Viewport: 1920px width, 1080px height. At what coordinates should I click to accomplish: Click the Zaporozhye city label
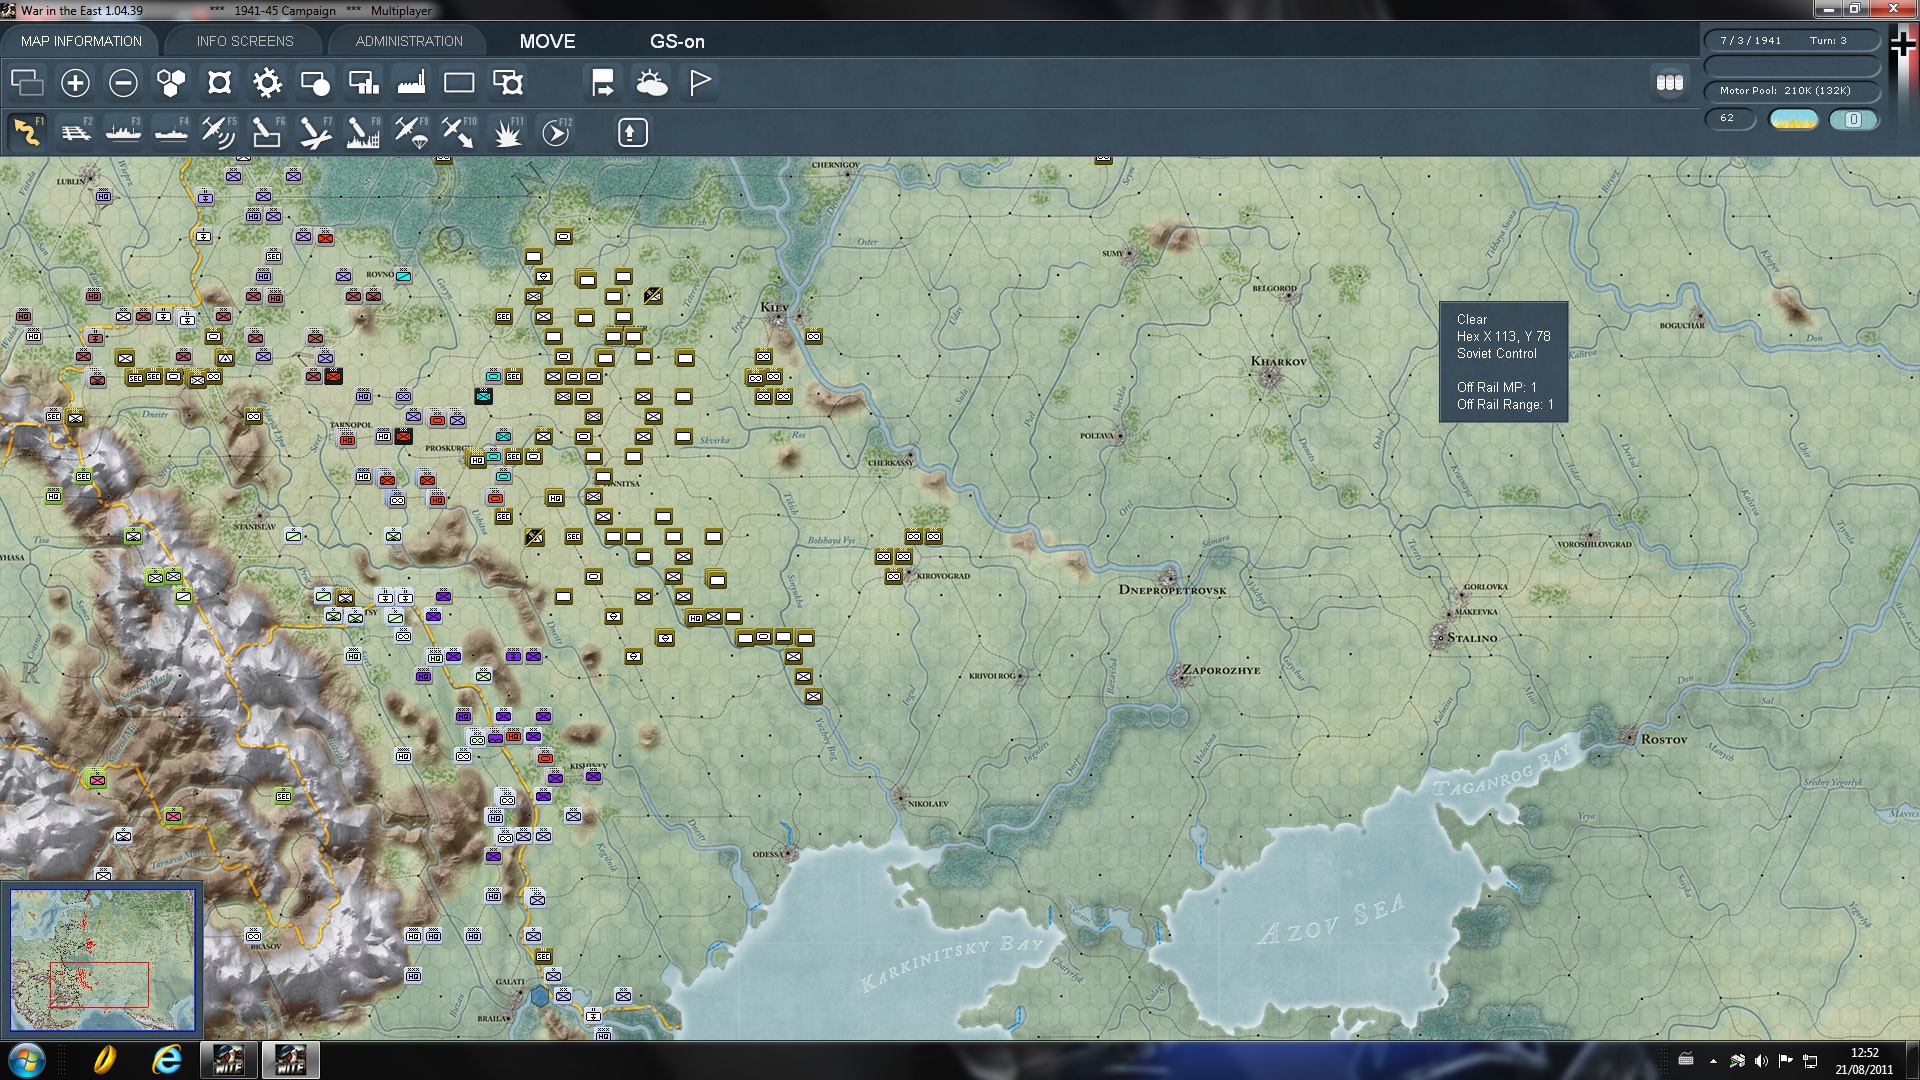(1221, 670)
